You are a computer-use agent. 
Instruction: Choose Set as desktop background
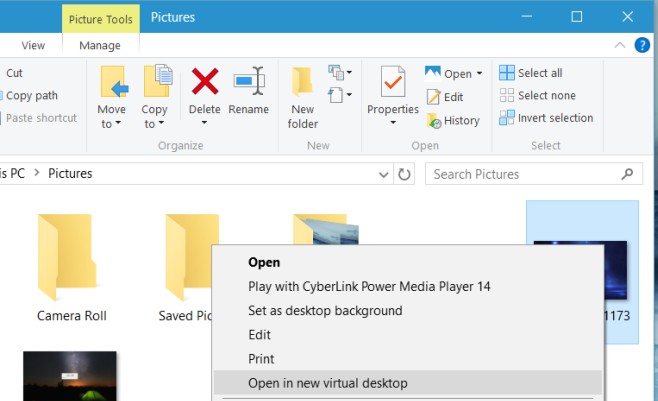325,310
